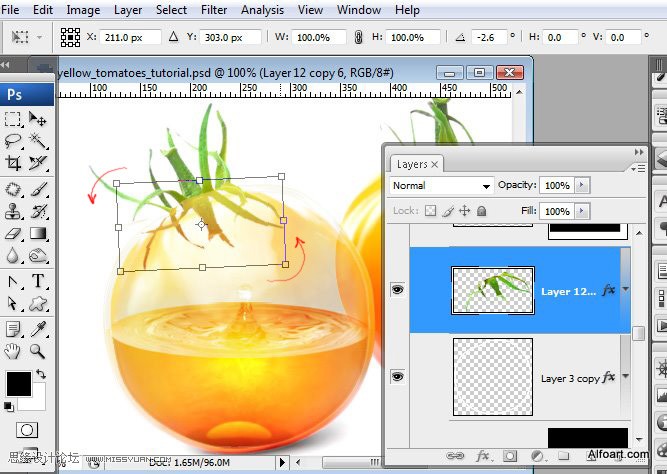The image size is (667, 474).
Task: Pick the Lasso tool
Action: (13, 141)
